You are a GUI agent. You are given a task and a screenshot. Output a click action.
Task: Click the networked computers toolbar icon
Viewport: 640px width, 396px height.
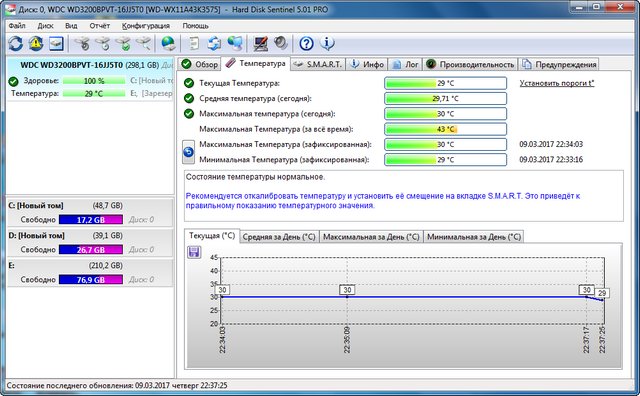pos(235,43)
